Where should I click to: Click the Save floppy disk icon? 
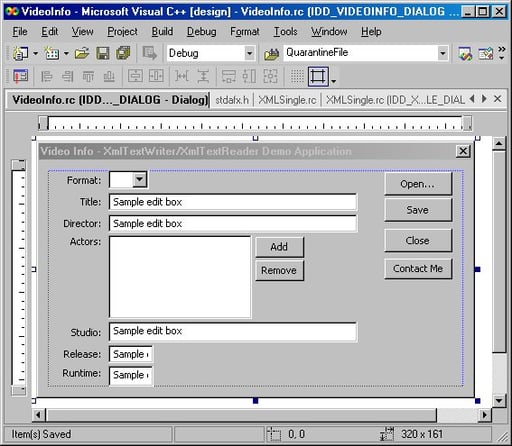[103, 53]
